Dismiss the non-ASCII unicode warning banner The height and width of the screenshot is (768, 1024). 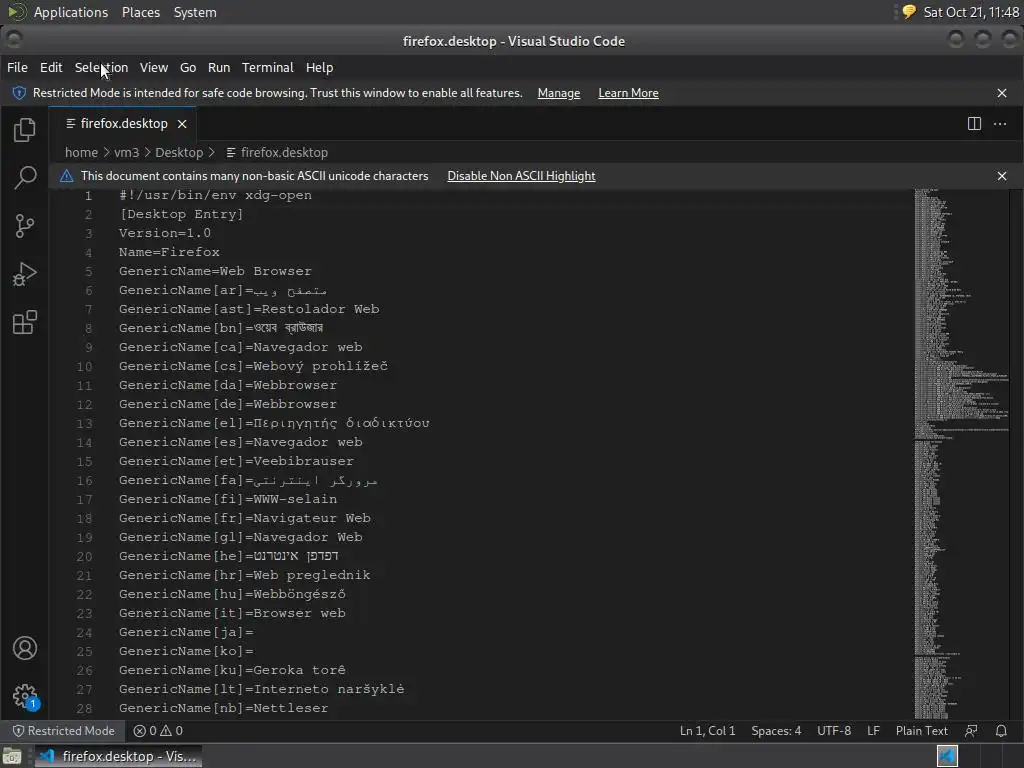pos(1002,176)
